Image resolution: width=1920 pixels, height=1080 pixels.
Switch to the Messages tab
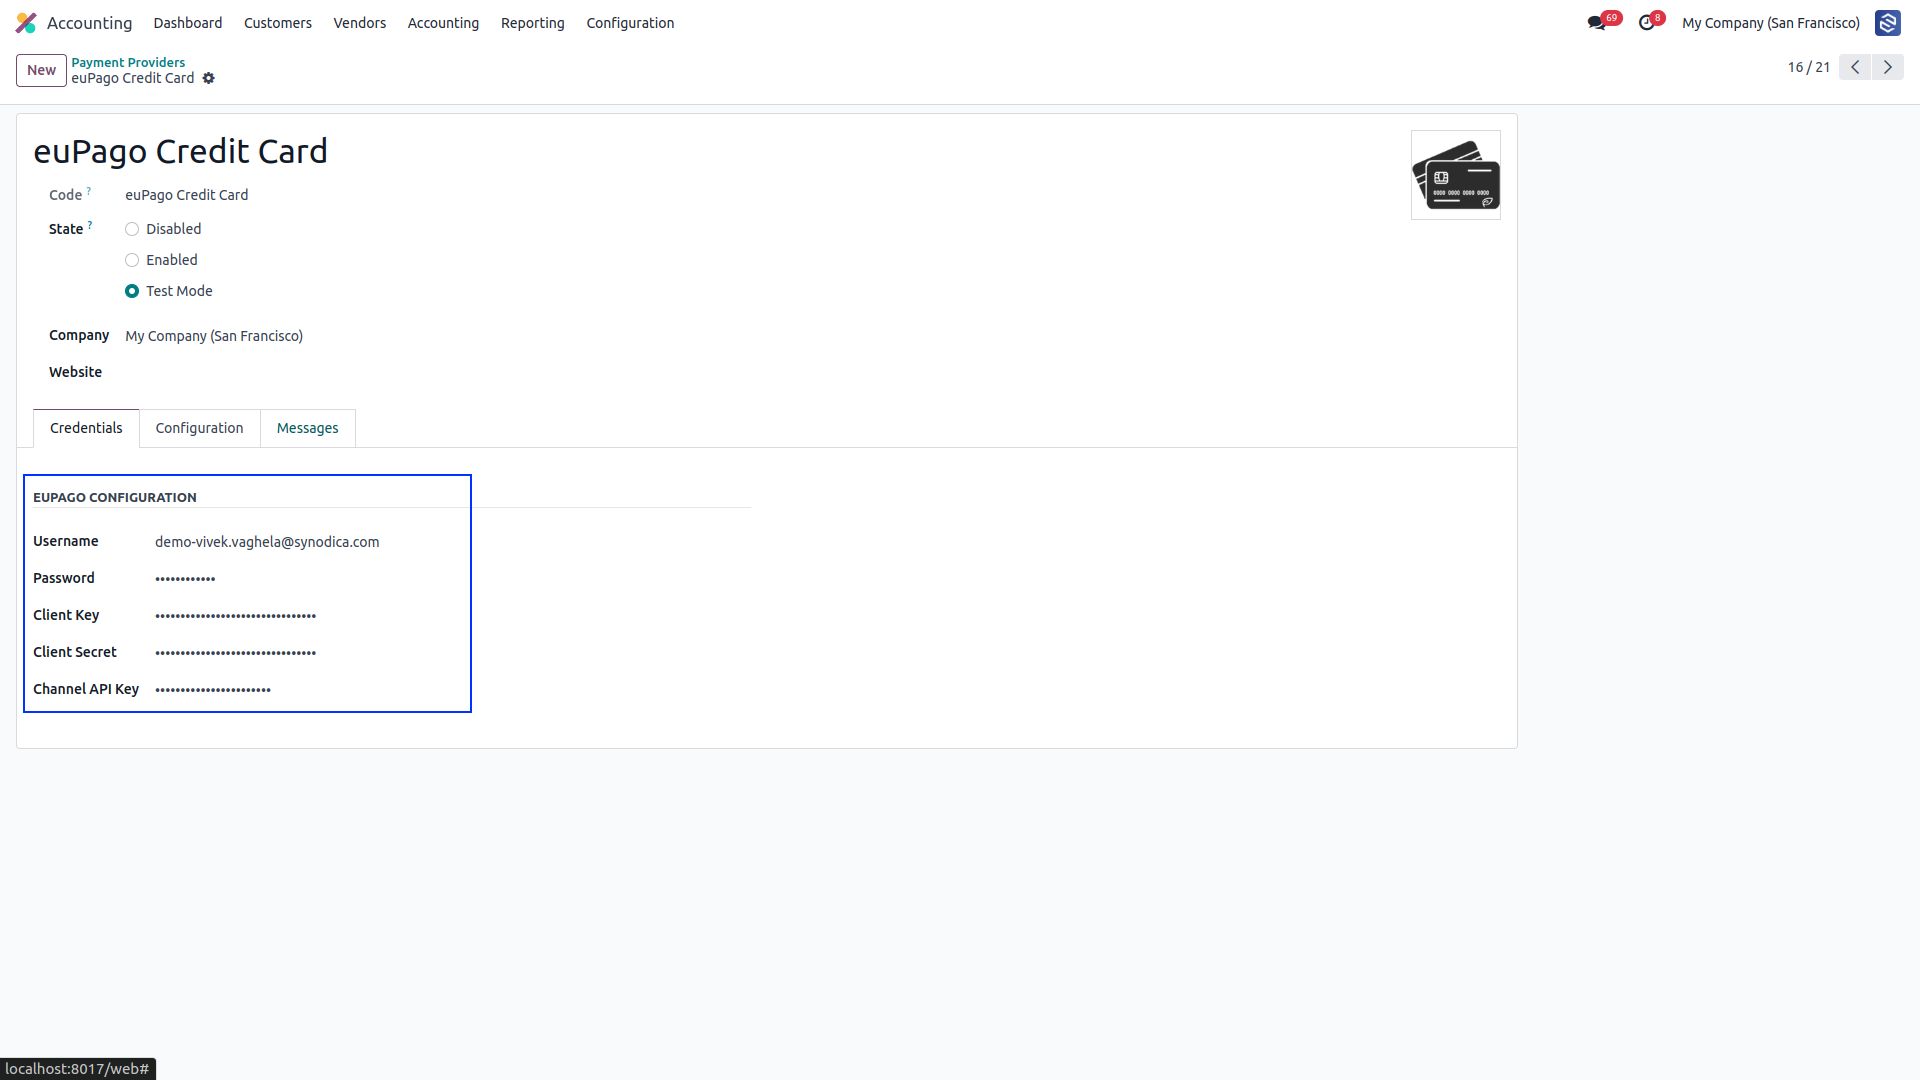point(307,428)
